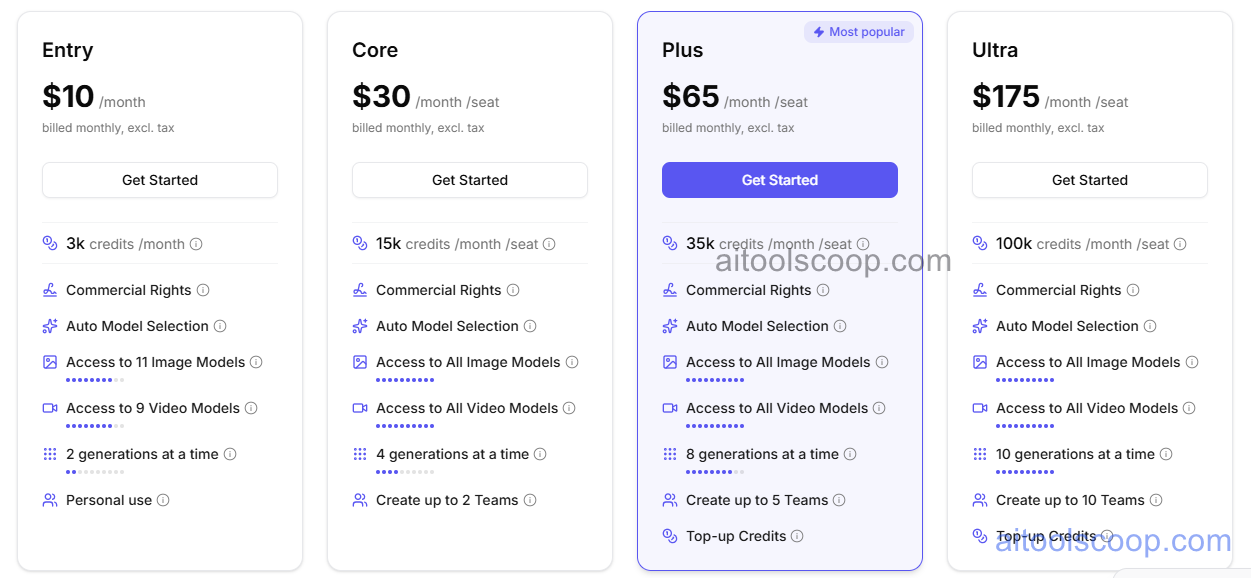The width and height of the screenshot is (1251, 578).
Task: Select the Personal use icon in the Entry plan
Action: pyautogui.click(x=50, y=500)
